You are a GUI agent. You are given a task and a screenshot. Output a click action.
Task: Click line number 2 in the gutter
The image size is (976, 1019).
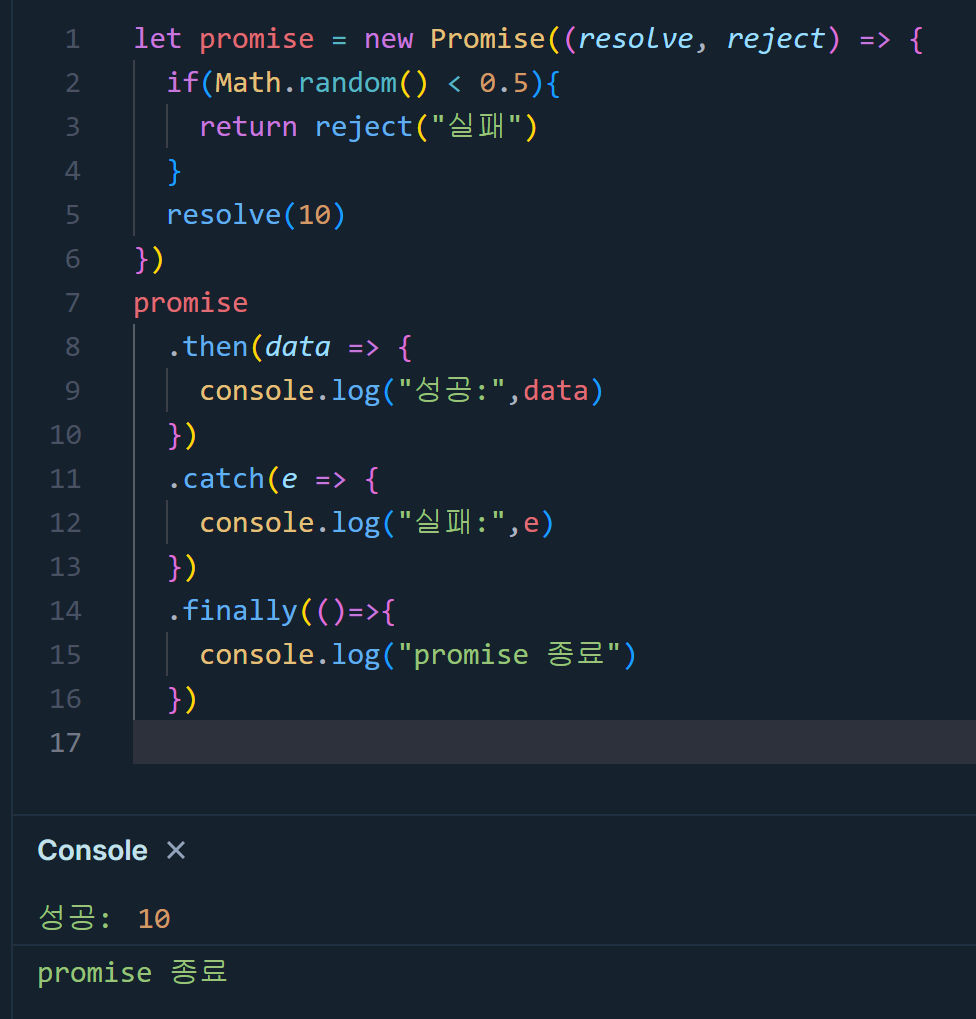click(72, 83)
